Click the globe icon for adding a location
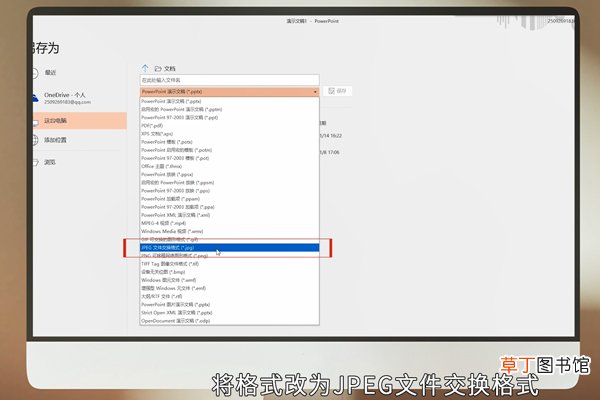 (x=35, y=140)
